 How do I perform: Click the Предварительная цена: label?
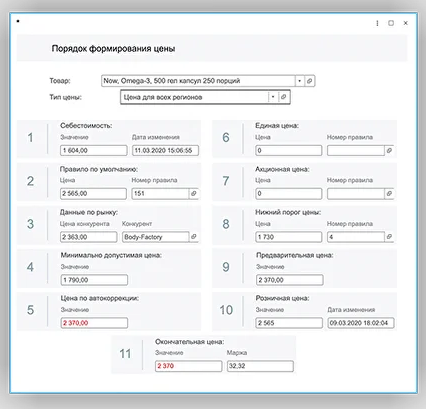point(295,255)
